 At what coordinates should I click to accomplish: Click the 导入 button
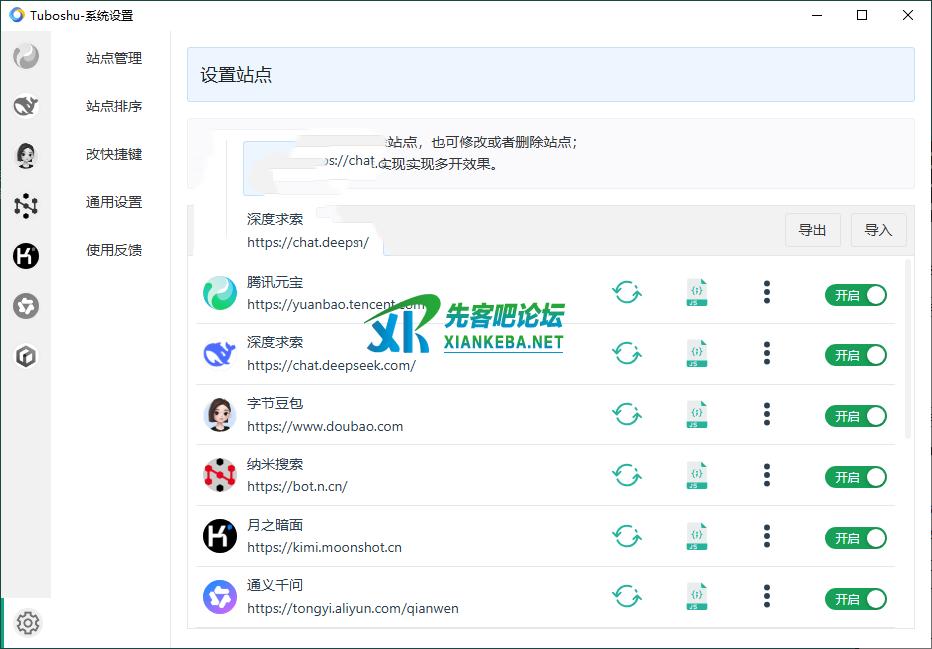[878, 230]
